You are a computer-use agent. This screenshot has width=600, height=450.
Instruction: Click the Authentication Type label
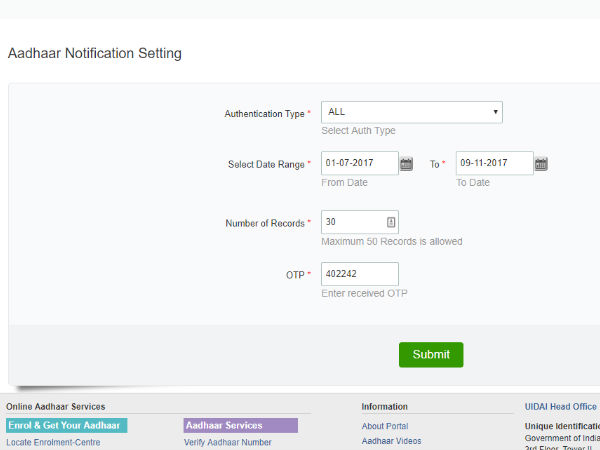264,114
